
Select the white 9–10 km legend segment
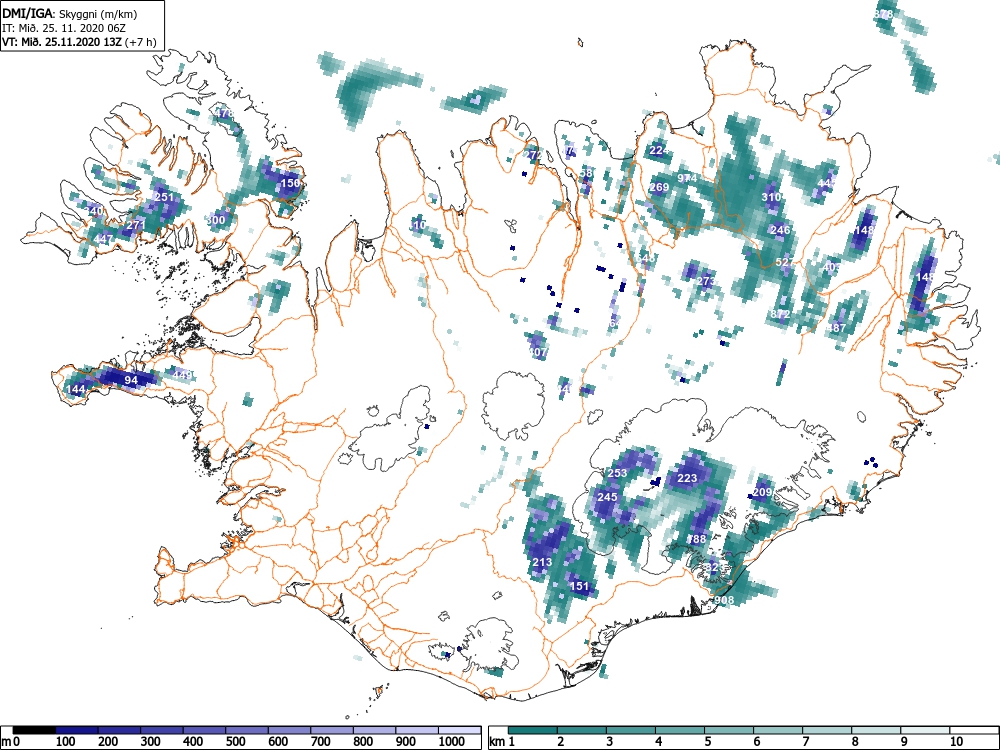pyautogui.click(x=926, y=730)
